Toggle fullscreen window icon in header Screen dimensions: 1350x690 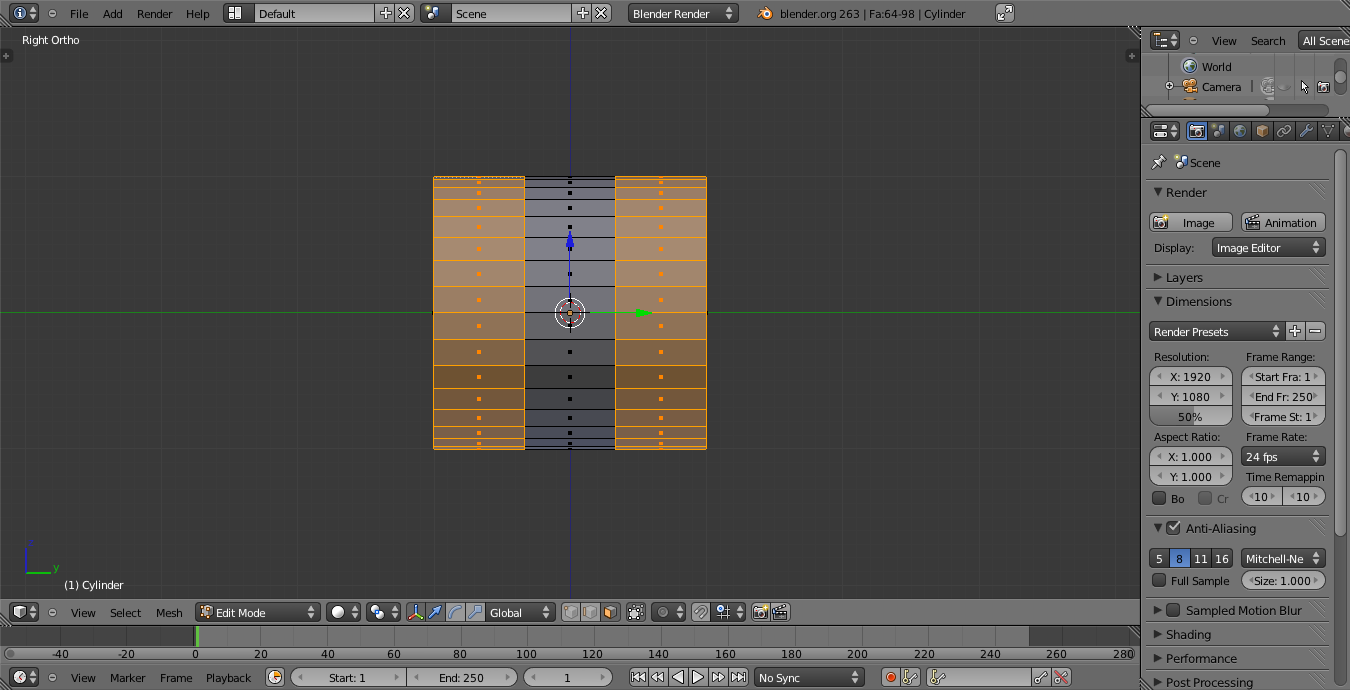(1005, 13)
